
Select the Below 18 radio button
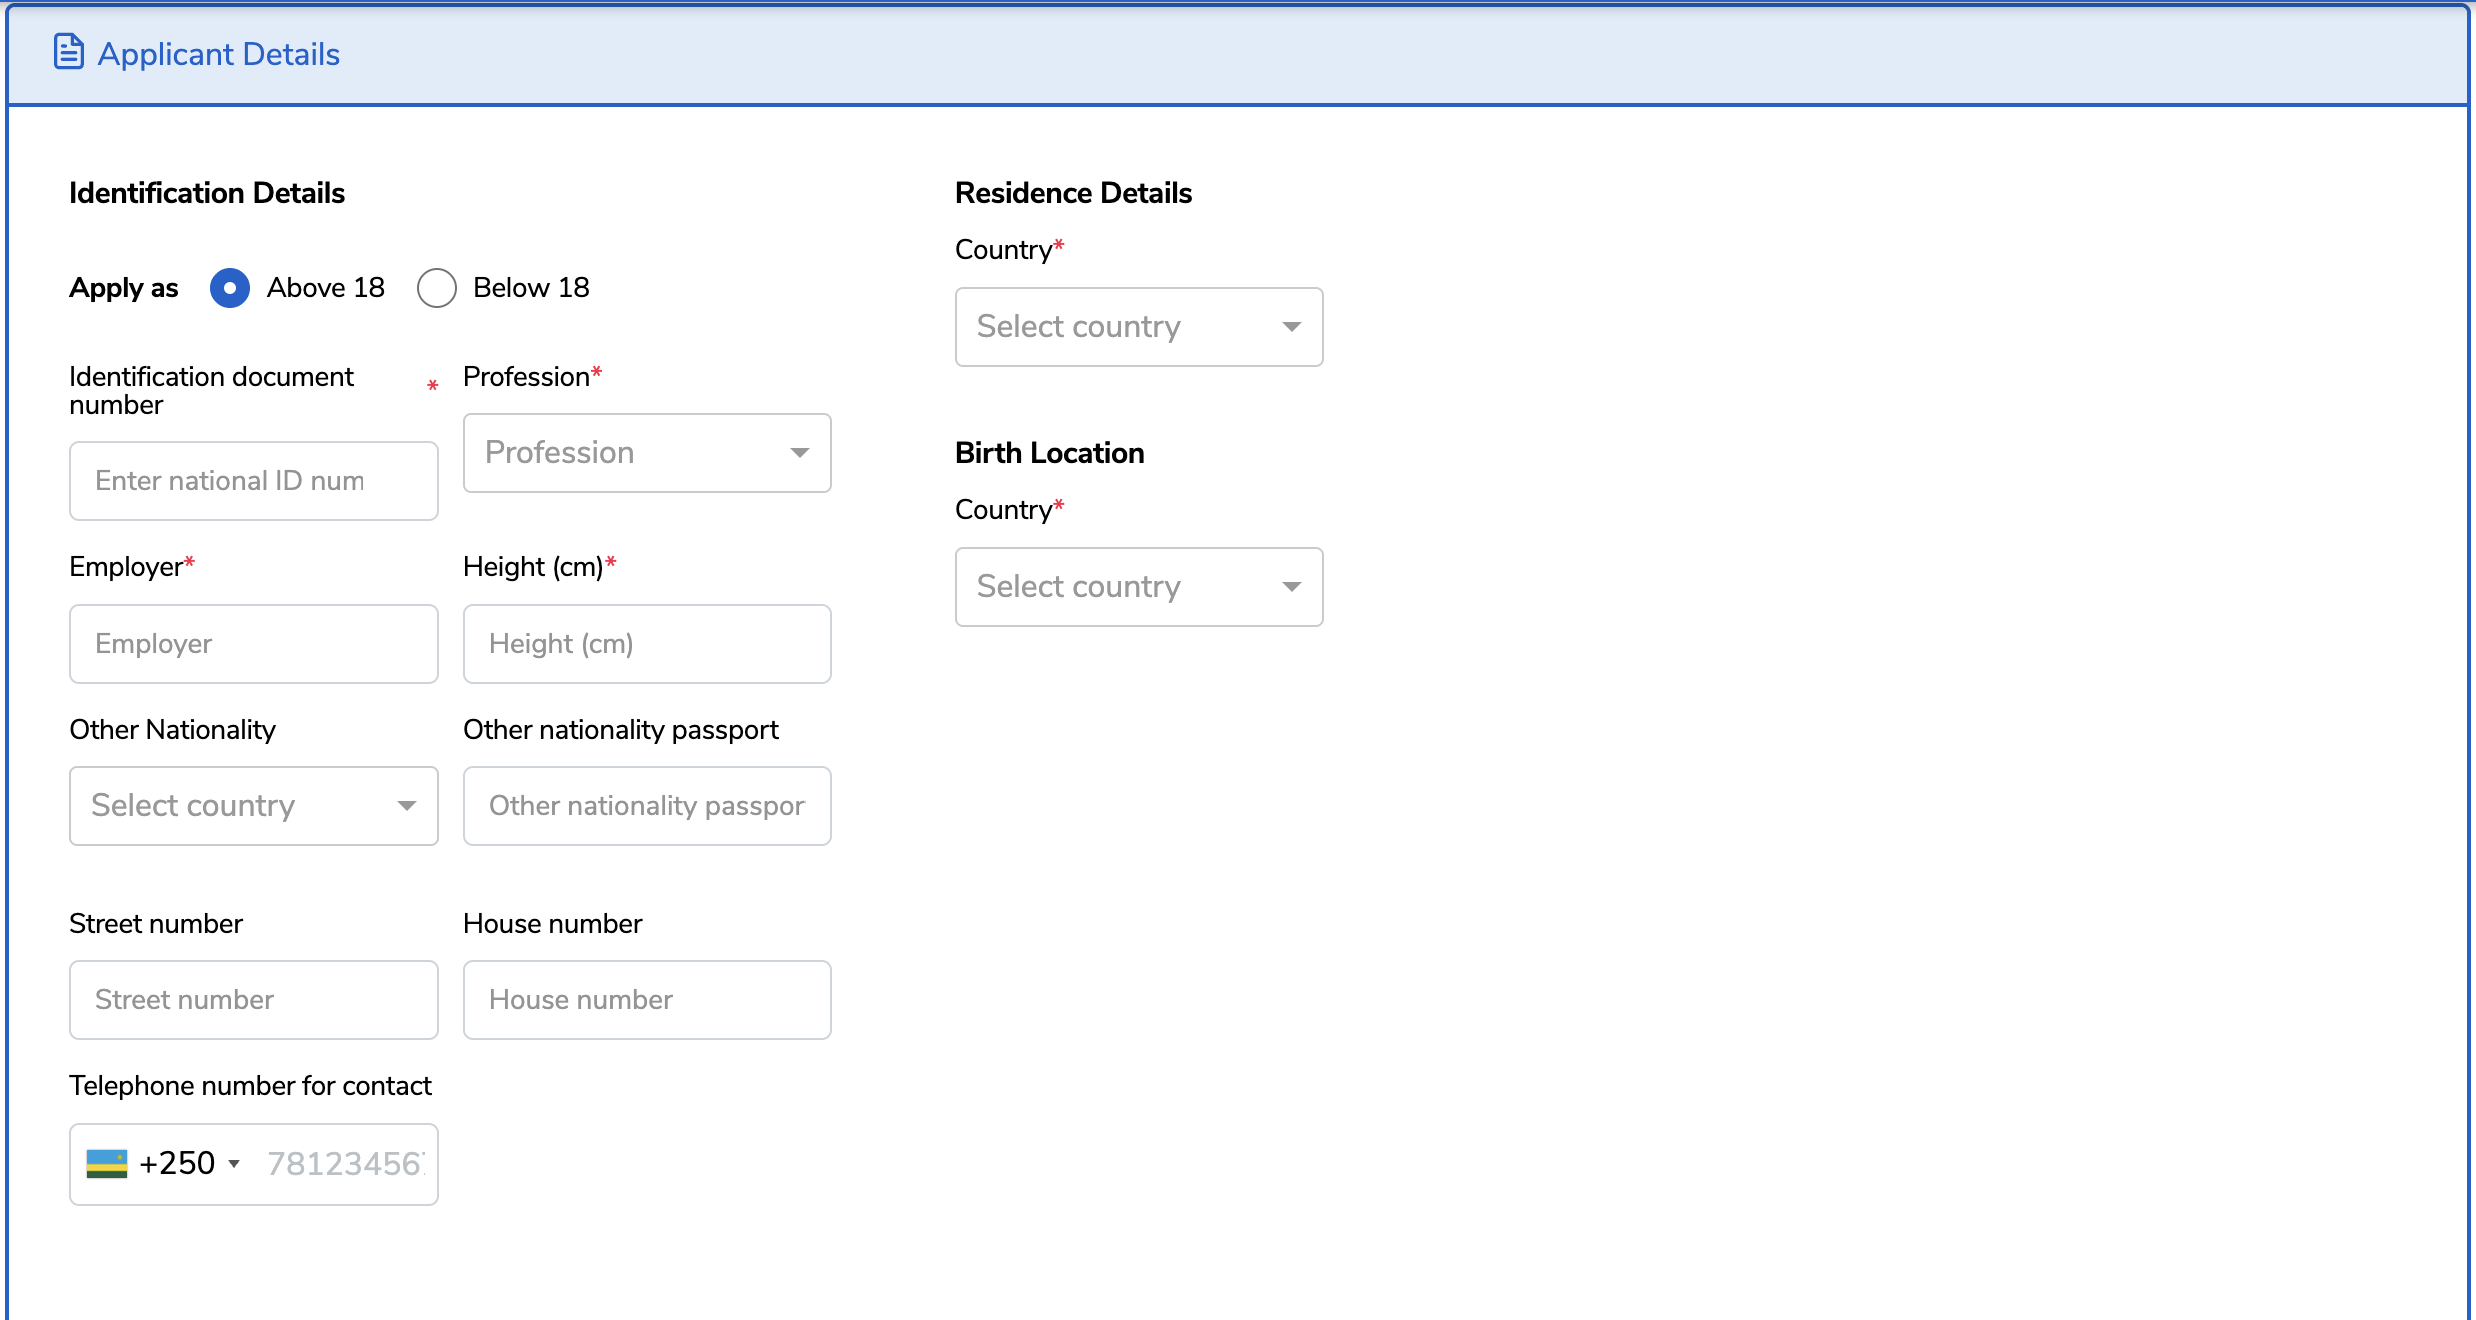click(437, 288)
